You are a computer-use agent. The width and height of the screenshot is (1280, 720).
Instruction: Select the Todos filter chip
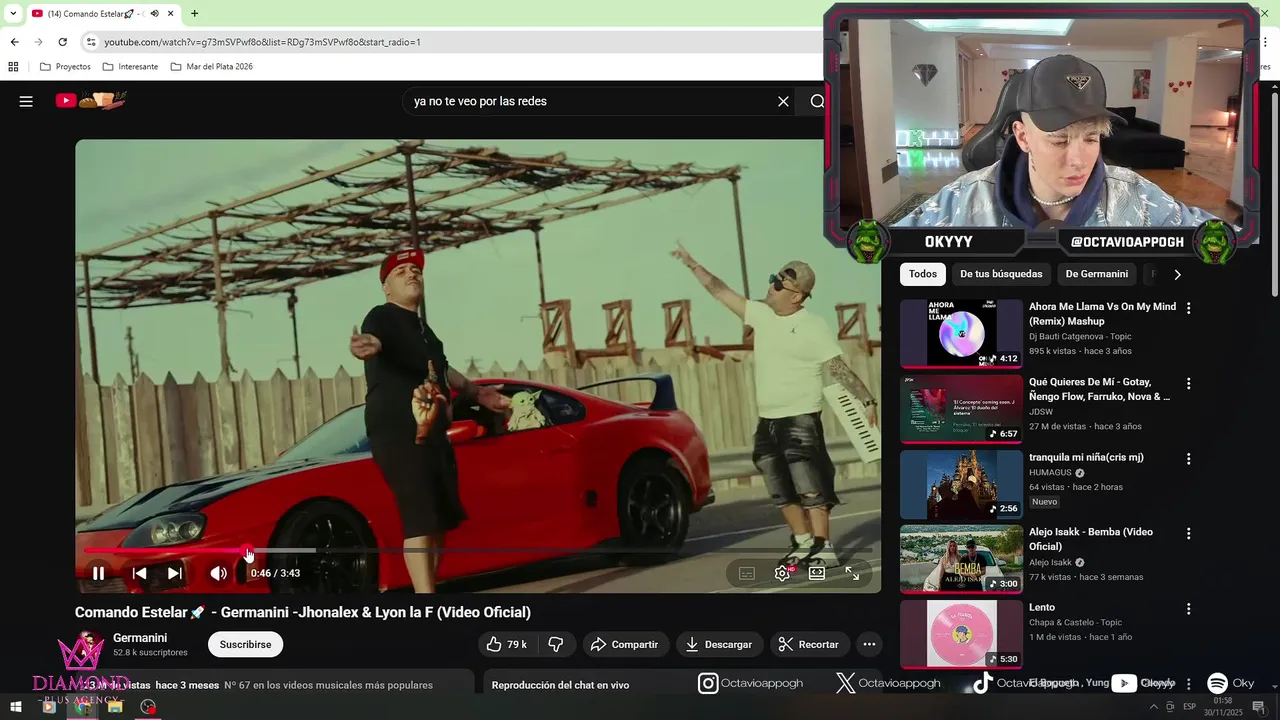[x=923, y=274]
